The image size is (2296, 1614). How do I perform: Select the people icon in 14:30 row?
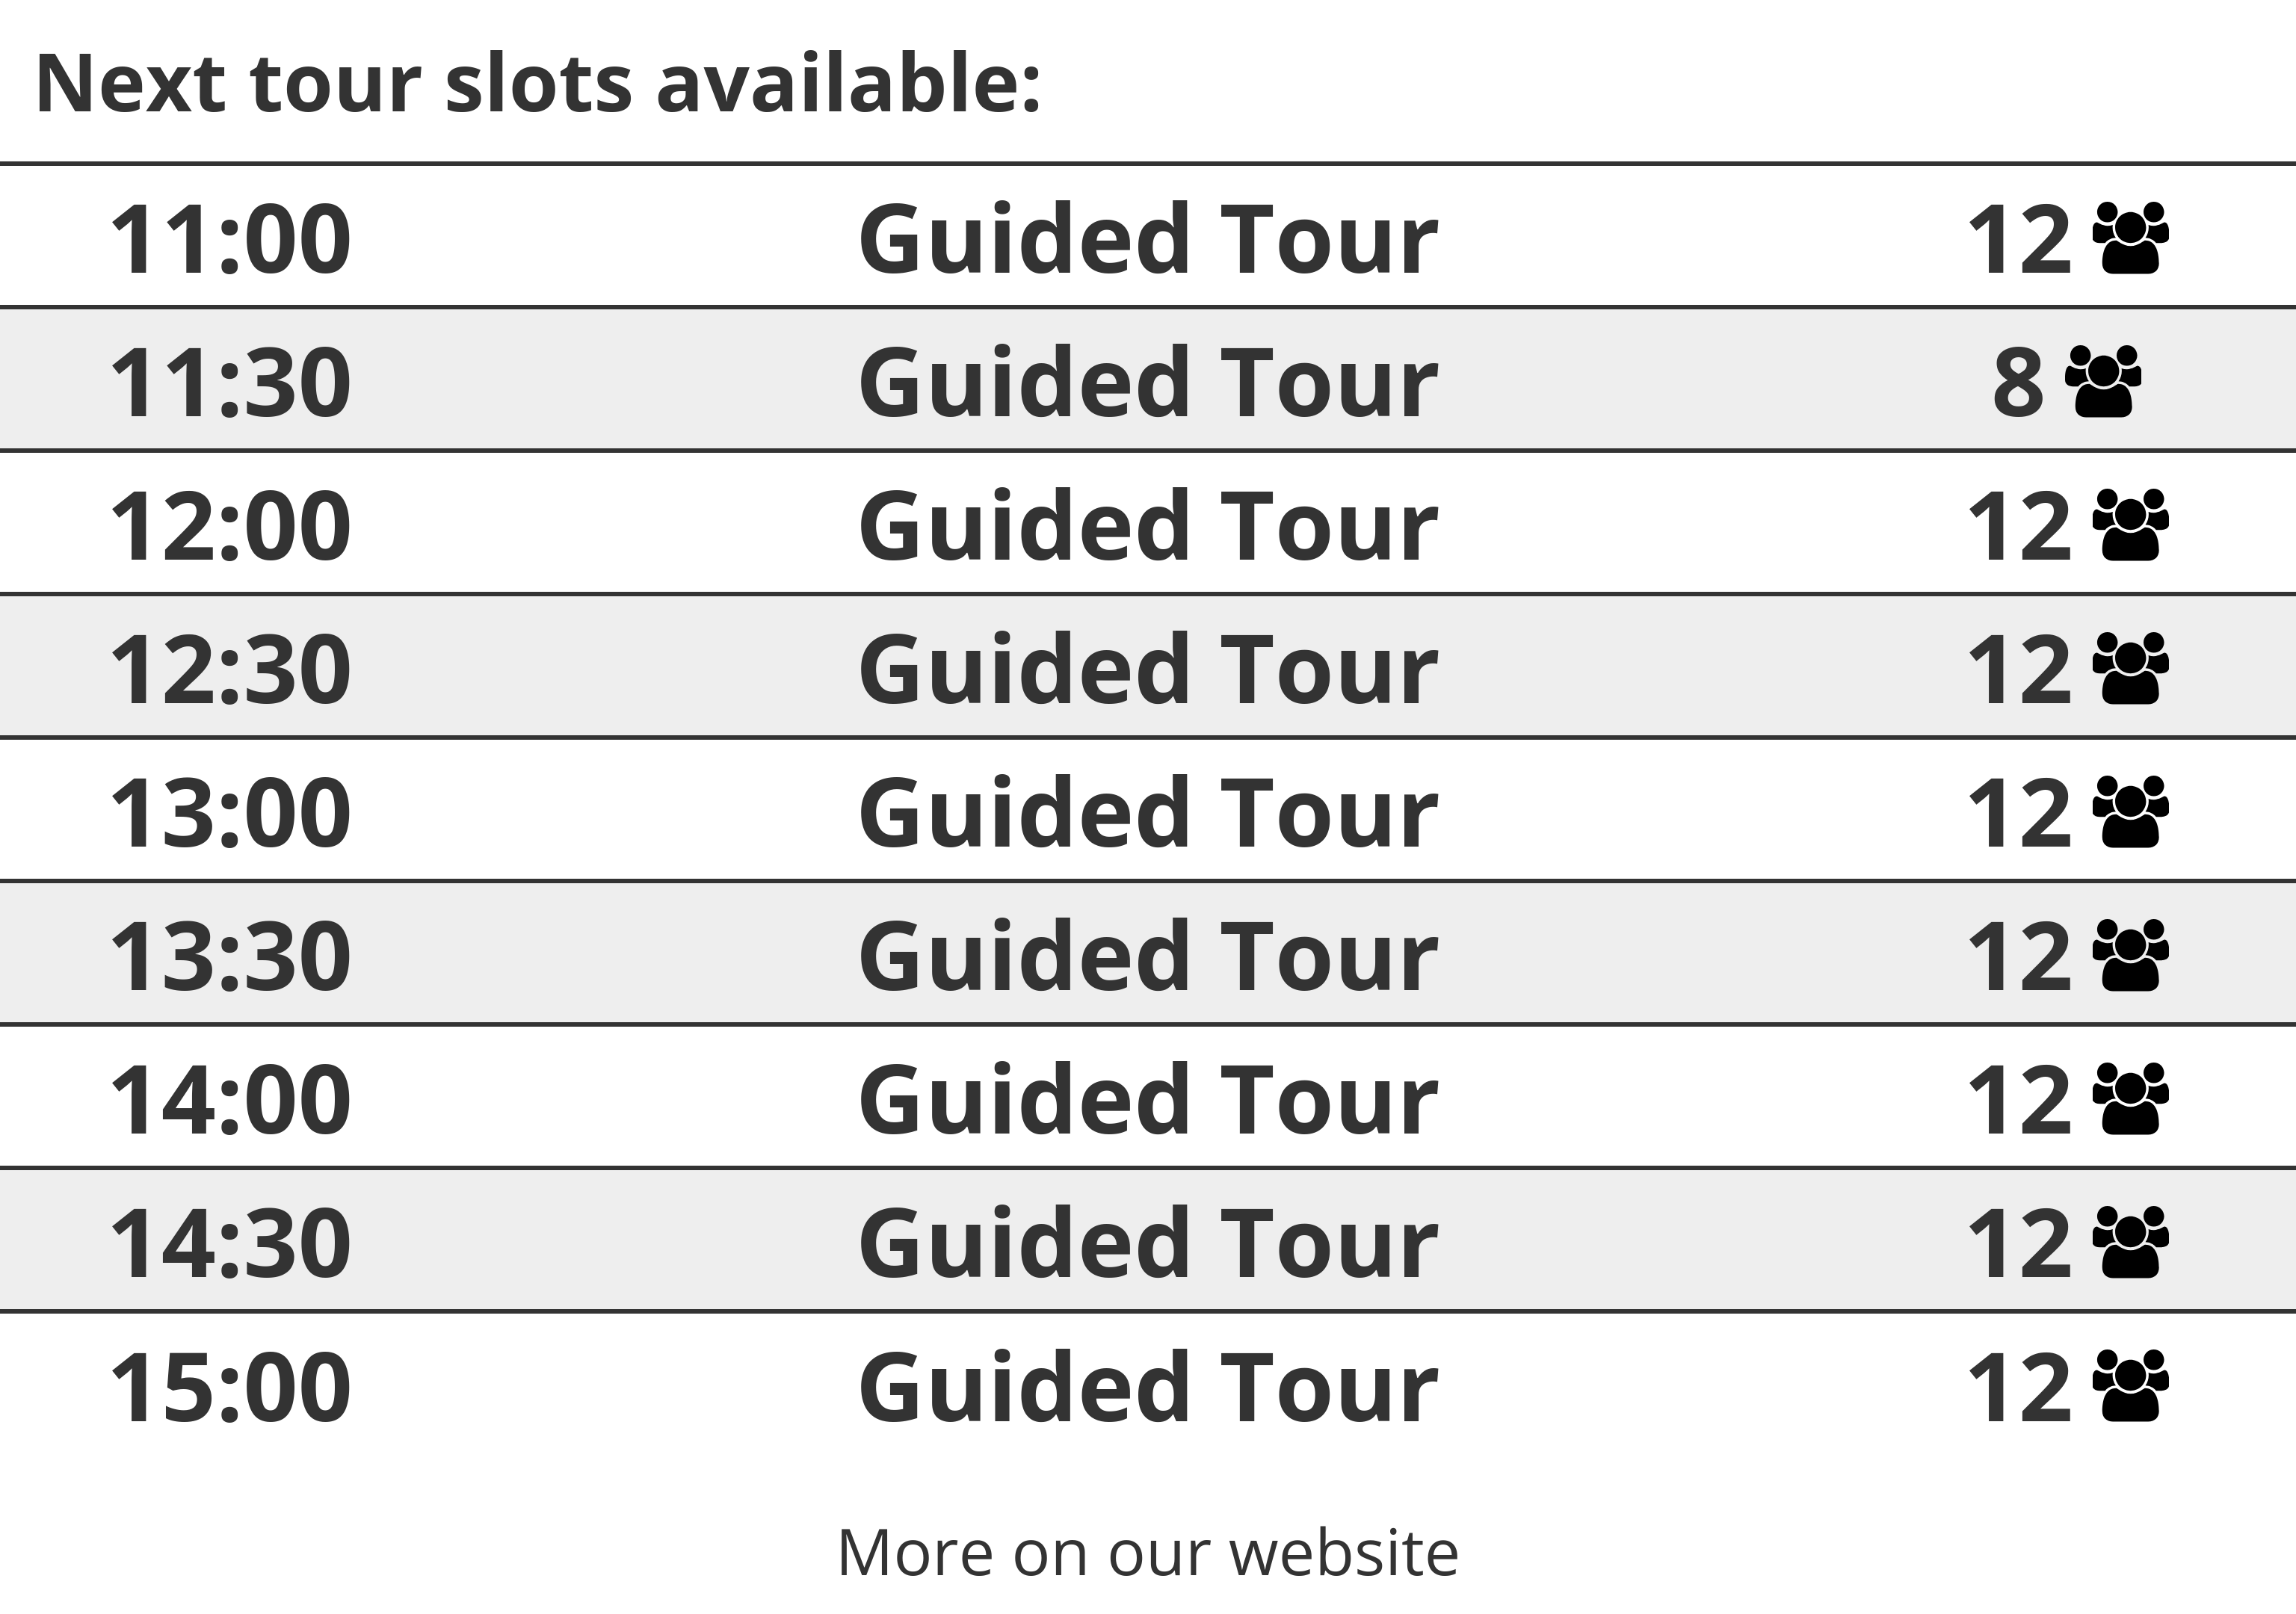click(2130, 1242)
